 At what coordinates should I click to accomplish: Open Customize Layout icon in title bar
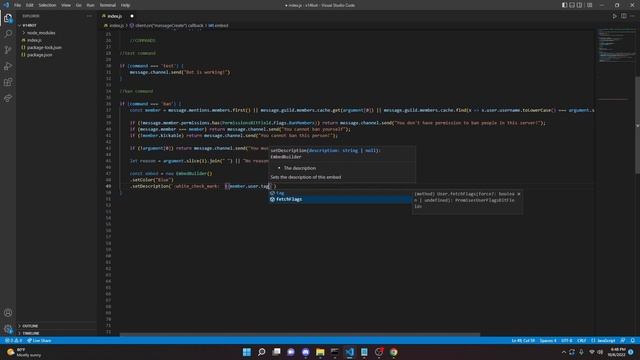pos(589,5)
